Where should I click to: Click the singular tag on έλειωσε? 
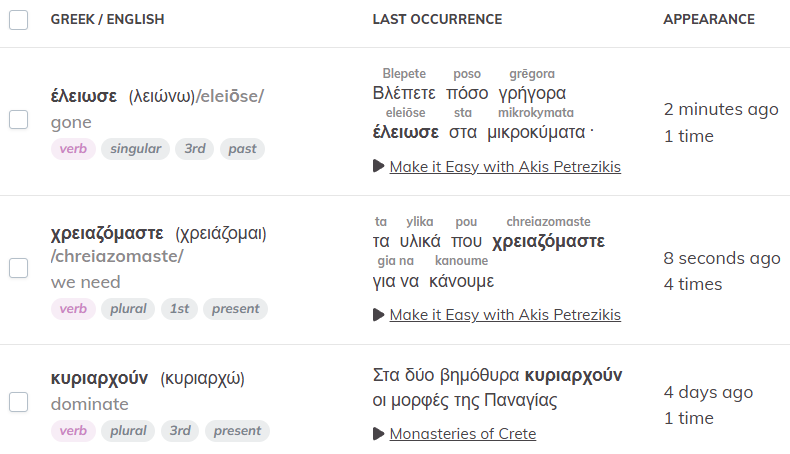click(x=136, y=149)
